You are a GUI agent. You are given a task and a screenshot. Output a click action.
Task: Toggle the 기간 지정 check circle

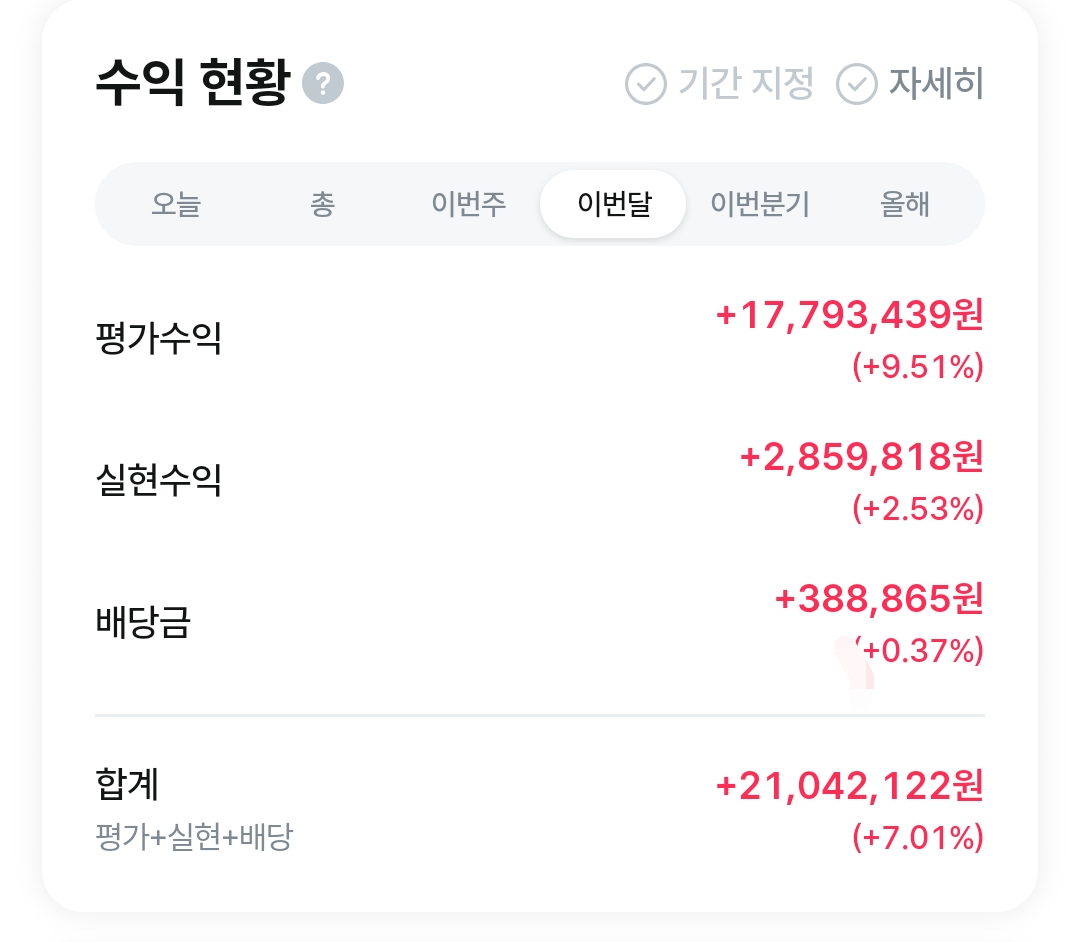pos(645,84)
